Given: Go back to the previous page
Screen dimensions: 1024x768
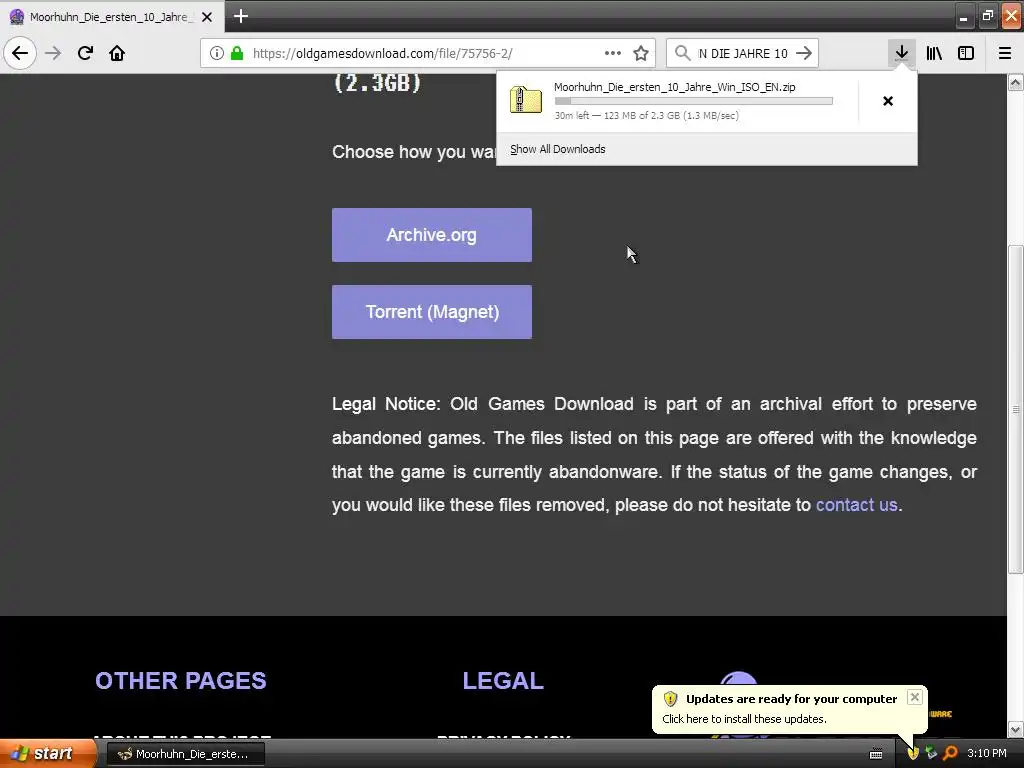Looking at the screenshot, I should pyautogui.click(x=20, y=53).
